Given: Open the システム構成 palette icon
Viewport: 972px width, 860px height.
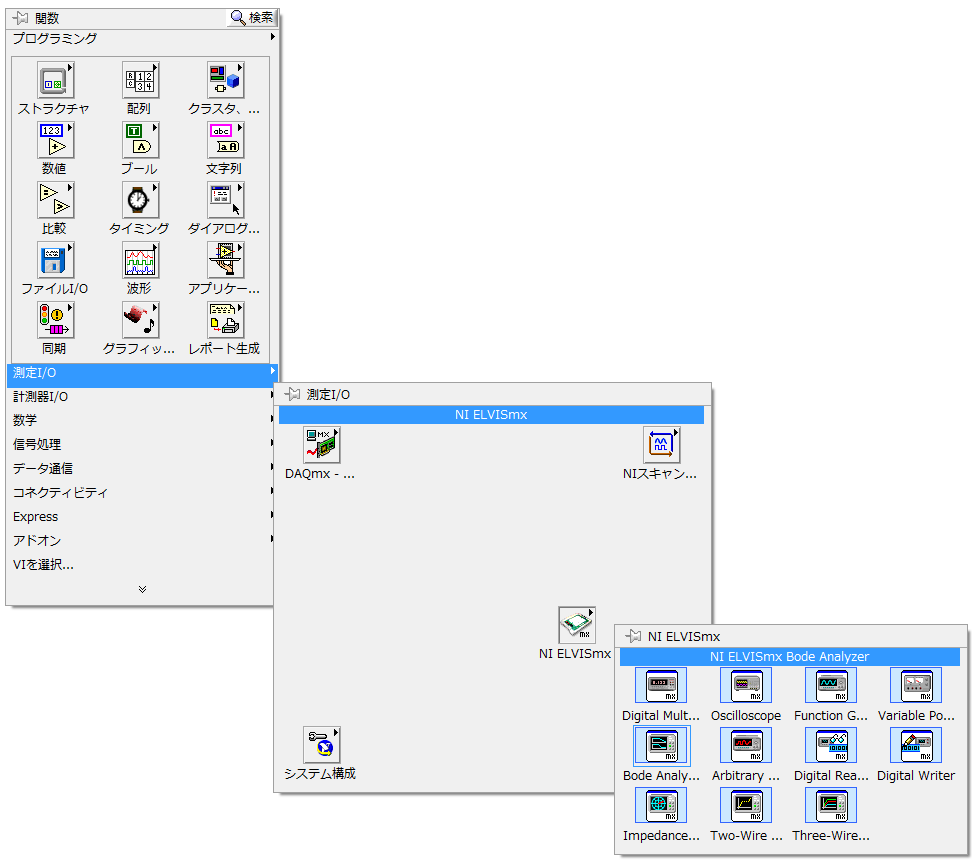Looking at the screenshot, I should [x=321, y=745].
